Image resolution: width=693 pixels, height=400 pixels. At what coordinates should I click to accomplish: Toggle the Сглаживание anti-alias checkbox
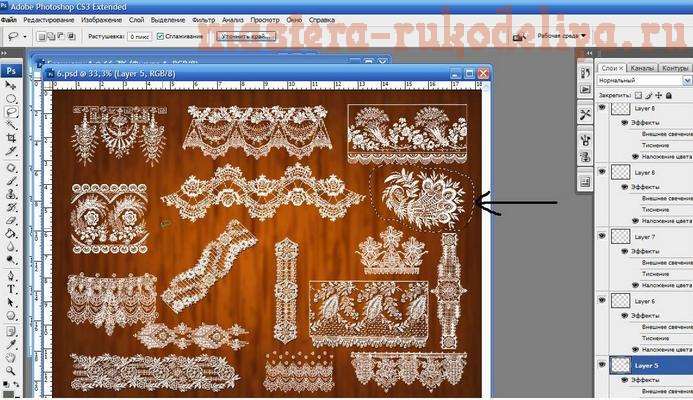(160, 36)
